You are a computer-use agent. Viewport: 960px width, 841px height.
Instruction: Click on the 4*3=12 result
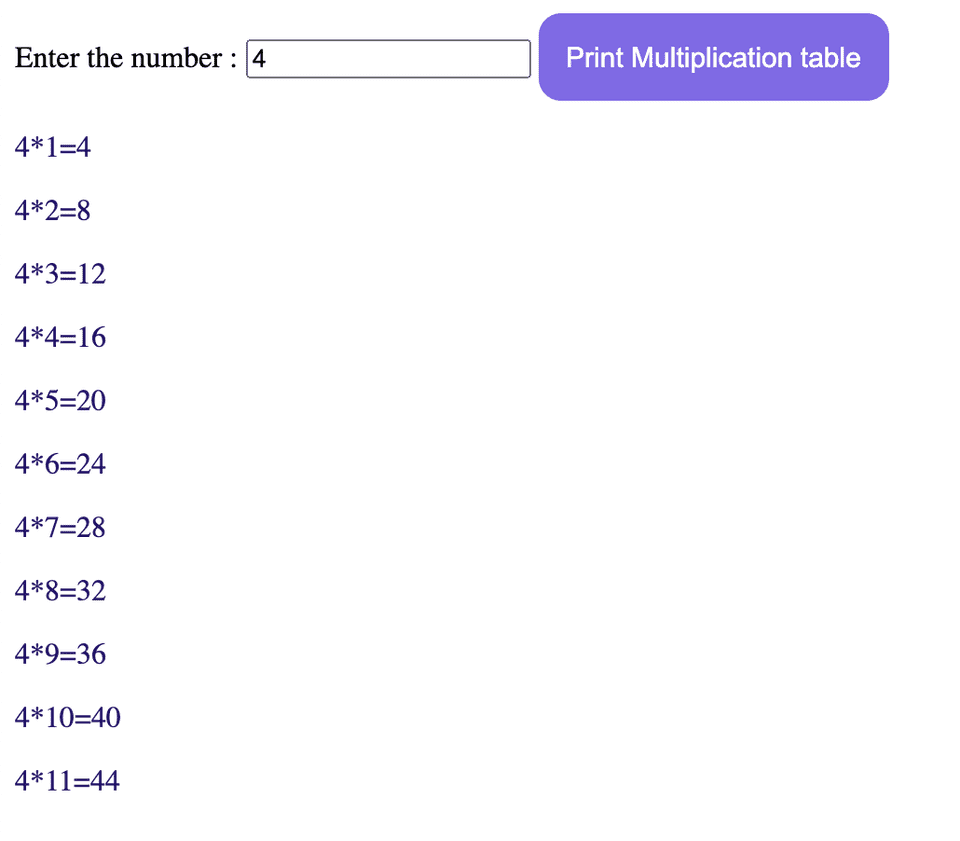coord(59,274)
